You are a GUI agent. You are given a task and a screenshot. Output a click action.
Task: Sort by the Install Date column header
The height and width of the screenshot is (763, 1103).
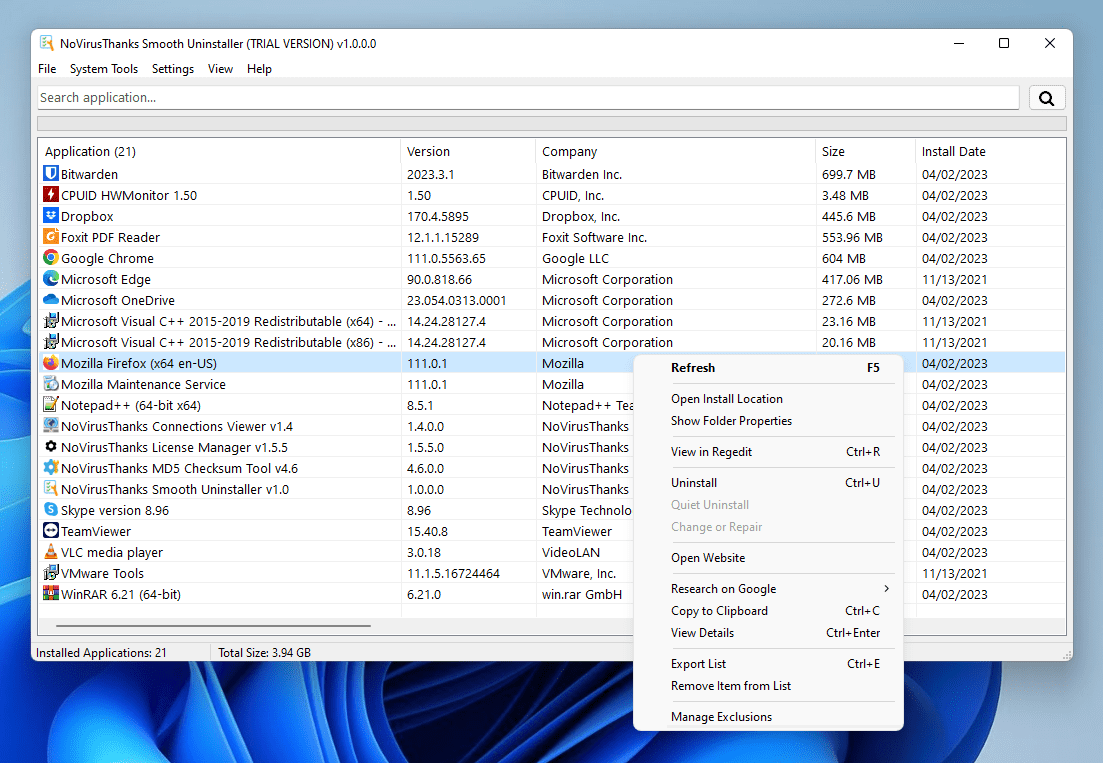click(990, 151)
